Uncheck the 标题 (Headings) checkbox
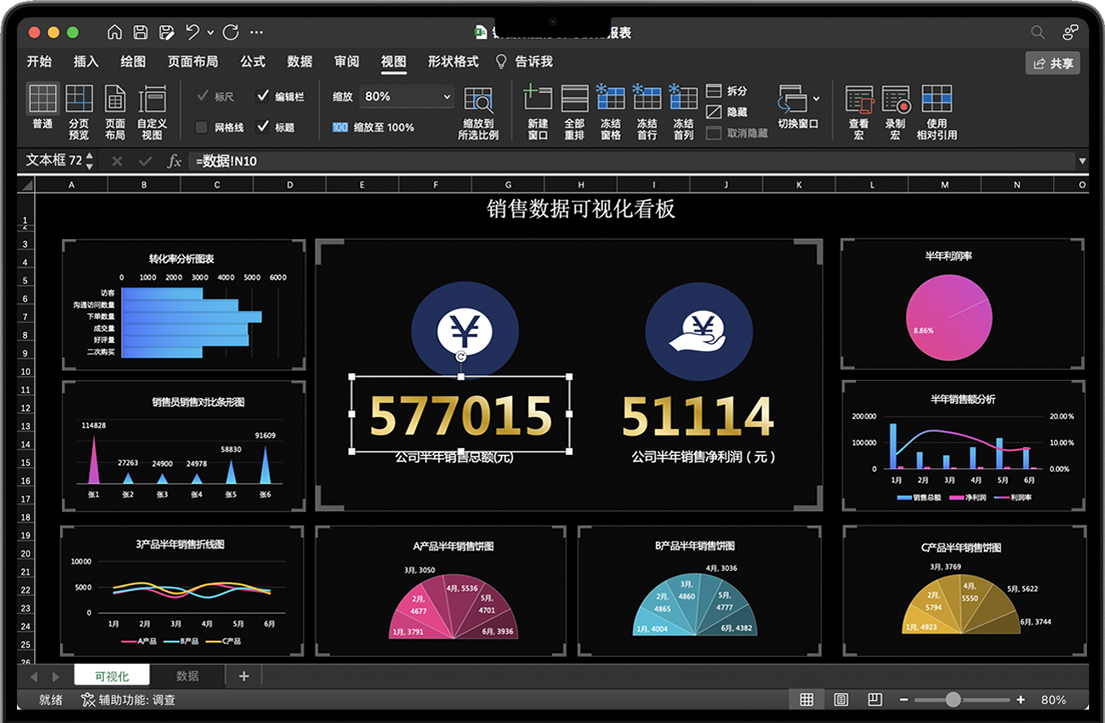 point(263,127)
